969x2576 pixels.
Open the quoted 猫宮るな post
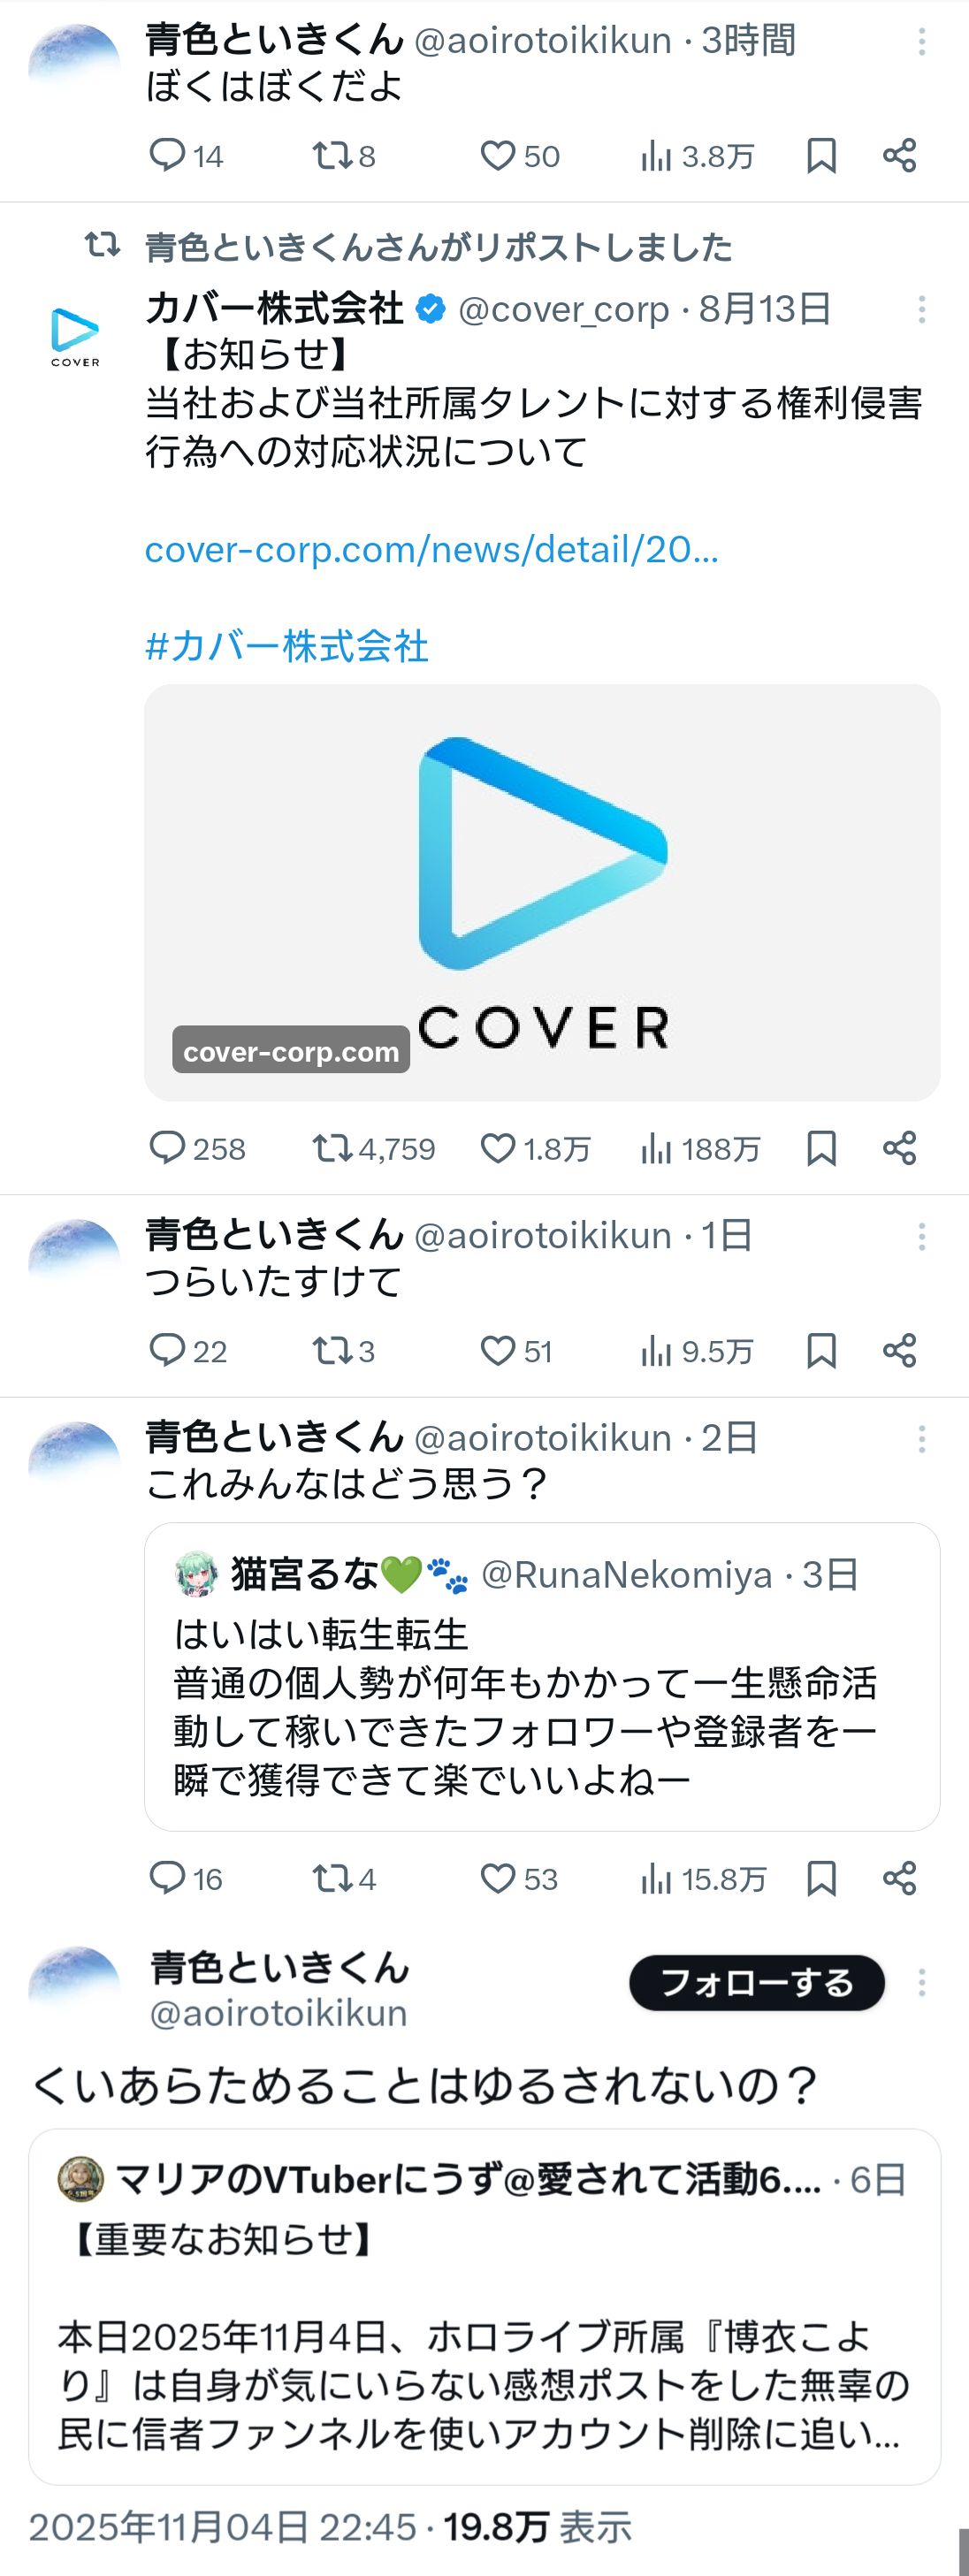click(x=542, y=1677)
